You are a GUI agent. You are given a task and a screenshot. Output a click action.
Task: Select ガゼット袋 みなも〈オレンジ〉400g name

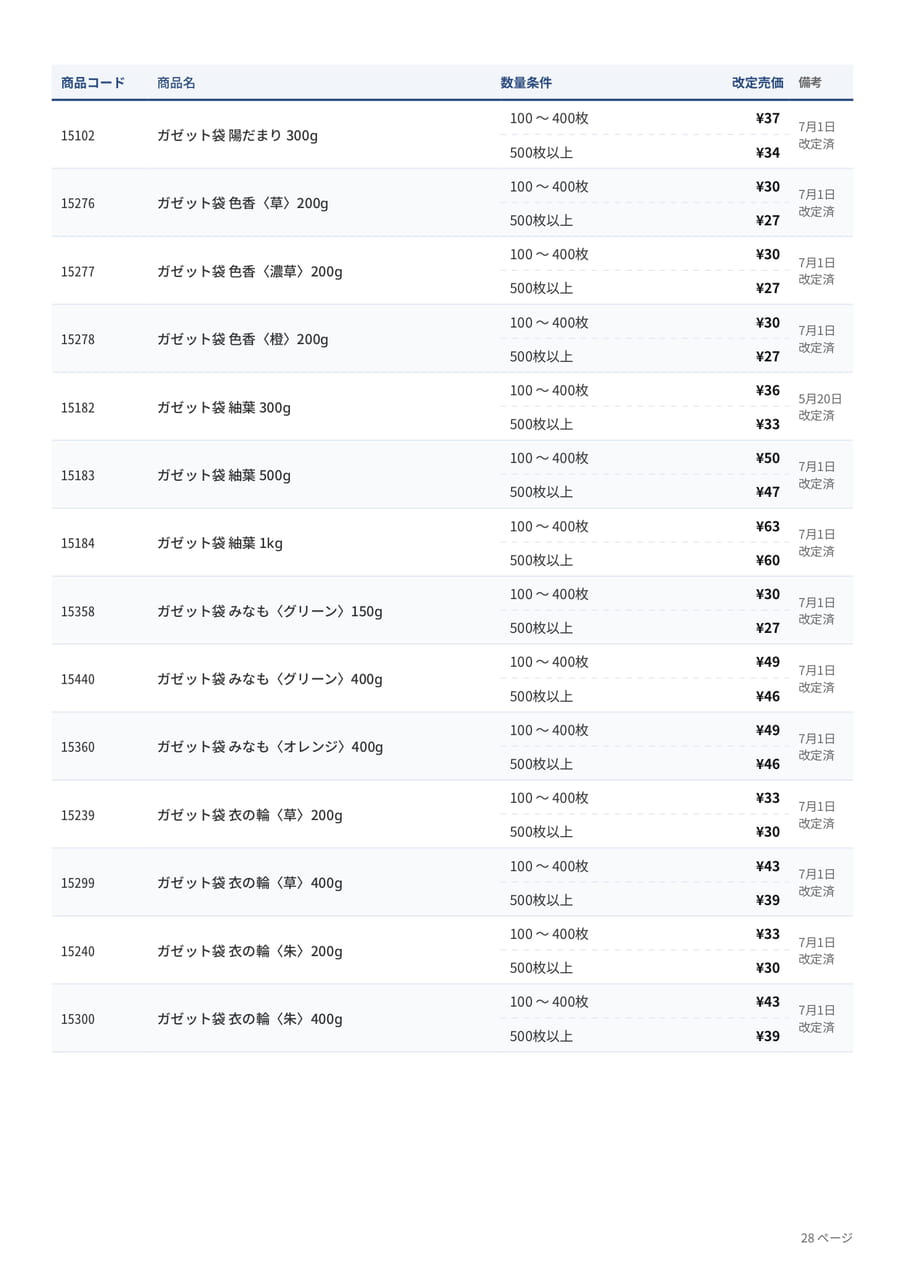click(270, 747)
